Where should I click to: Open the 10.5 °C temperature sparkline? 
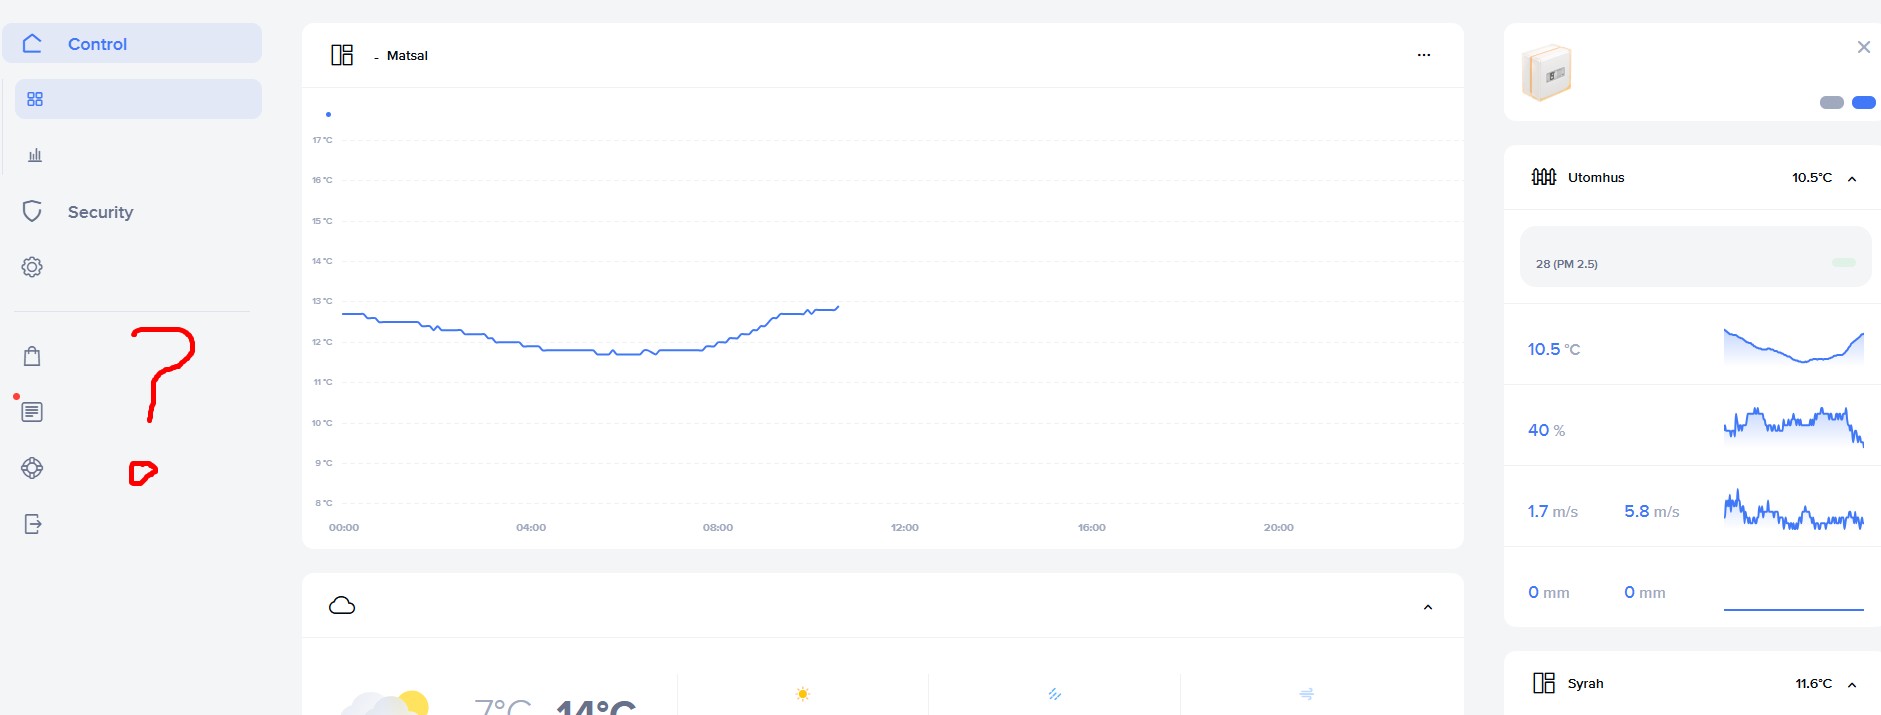tap(1793, 346)
